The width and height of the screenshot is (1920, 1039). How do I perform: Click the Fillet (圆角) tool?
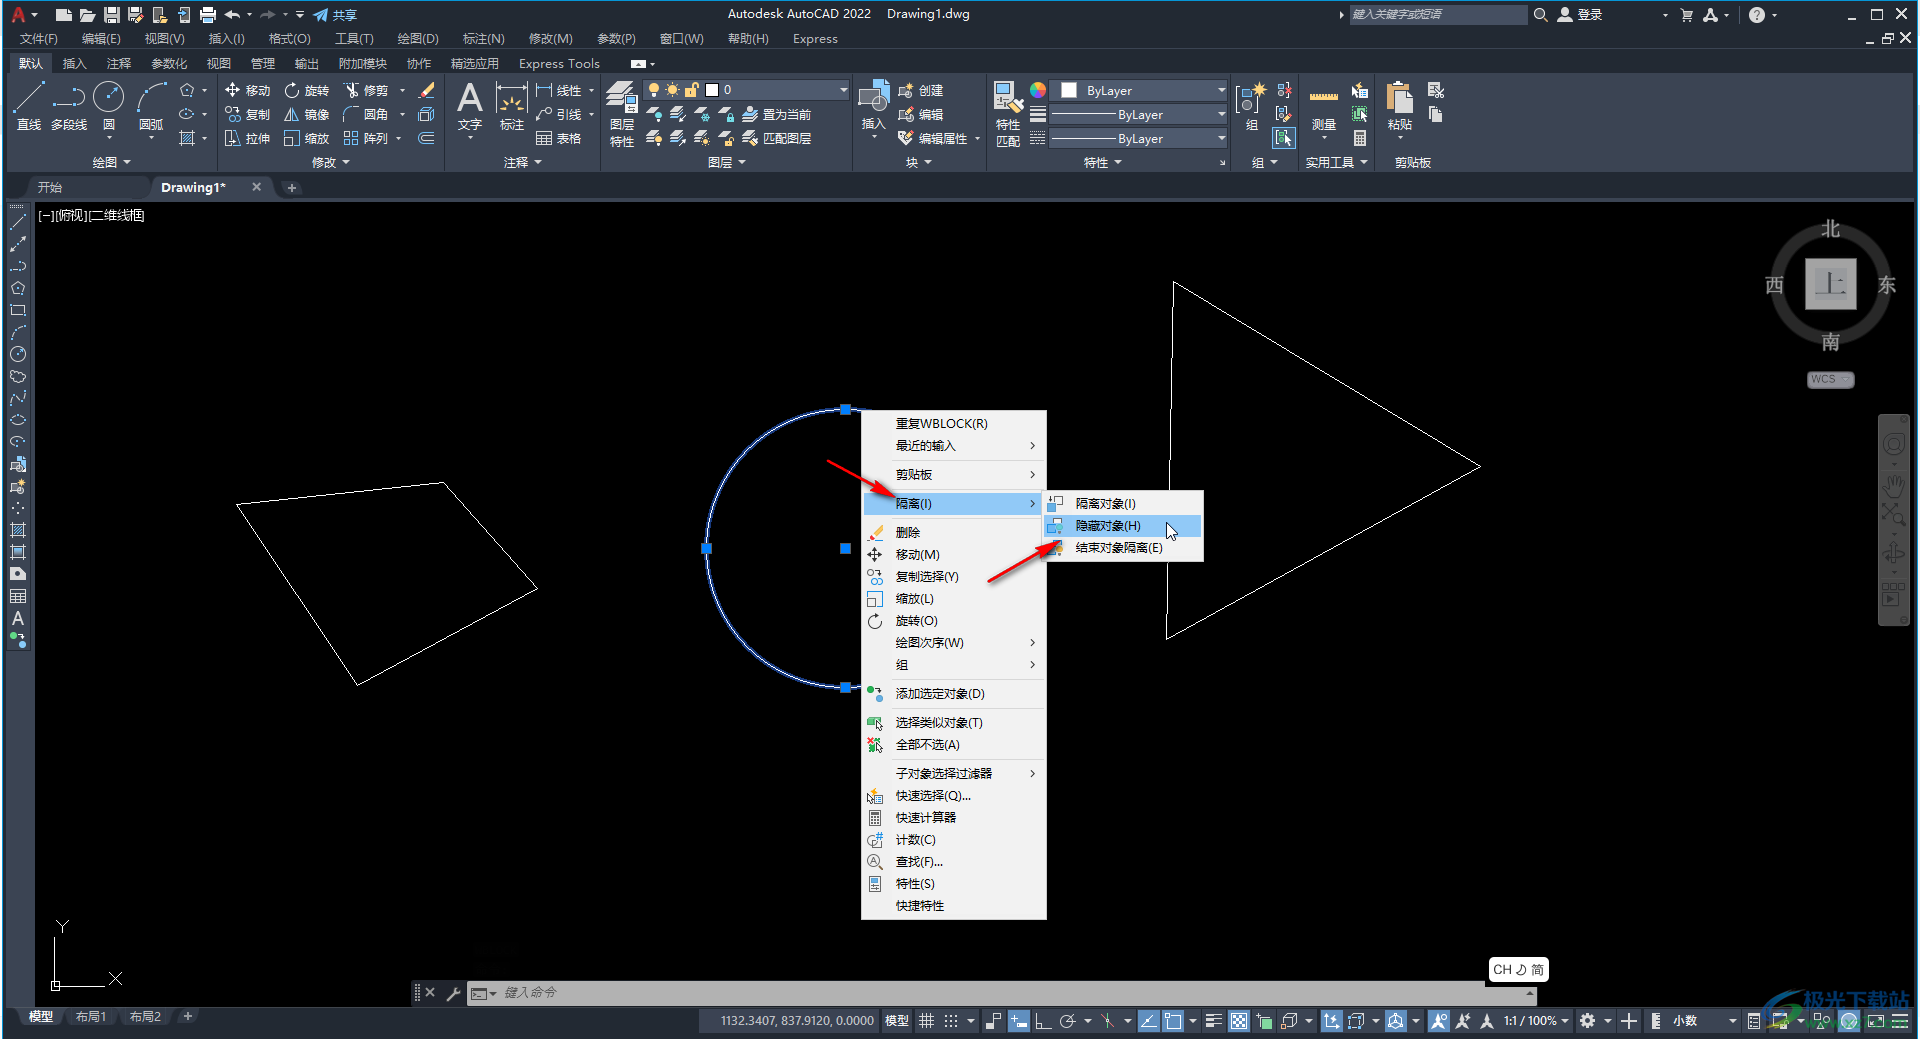click(366, 114)
